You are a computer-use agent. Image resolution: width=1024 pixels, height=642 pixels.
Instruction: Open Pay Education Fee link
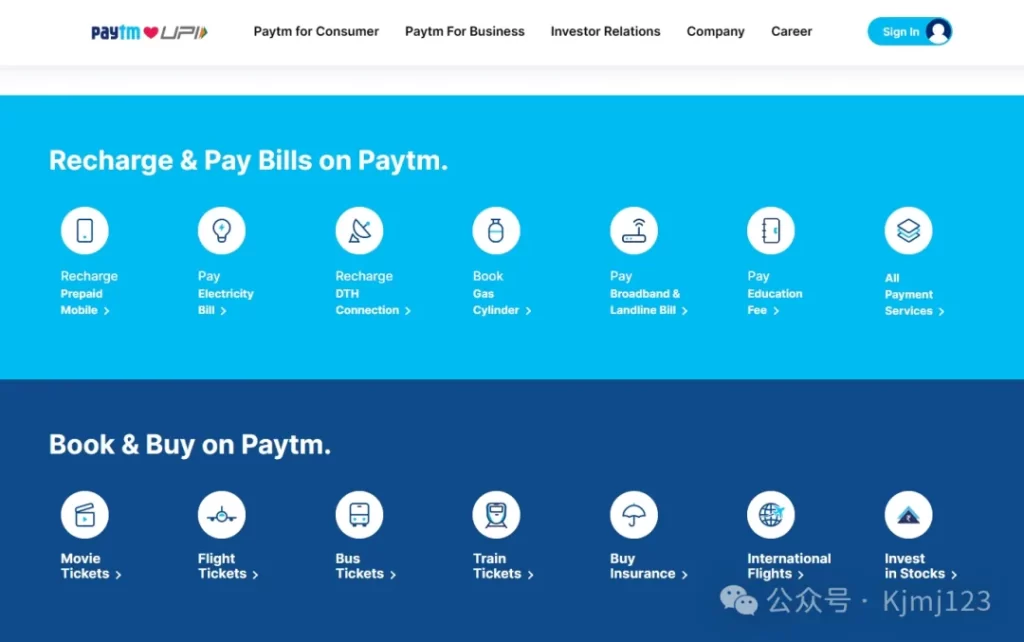tap(775, 293)
